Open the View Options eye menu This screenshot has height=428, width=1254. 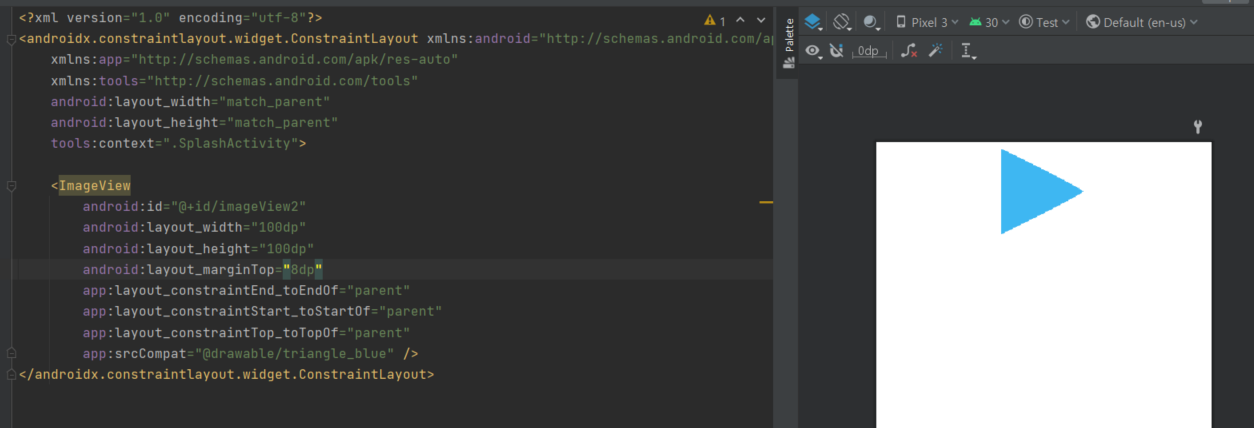click(x=814, y=51)
